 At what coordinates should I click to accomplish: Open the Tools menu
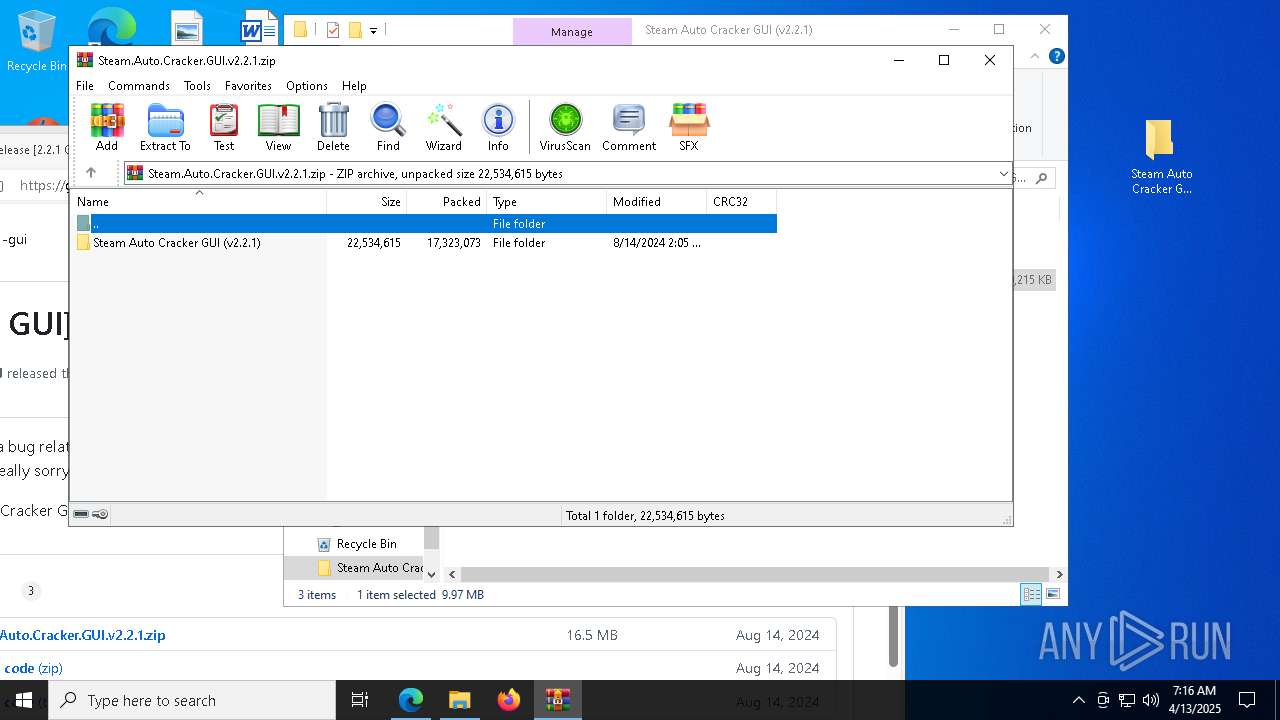coord(197,86)
